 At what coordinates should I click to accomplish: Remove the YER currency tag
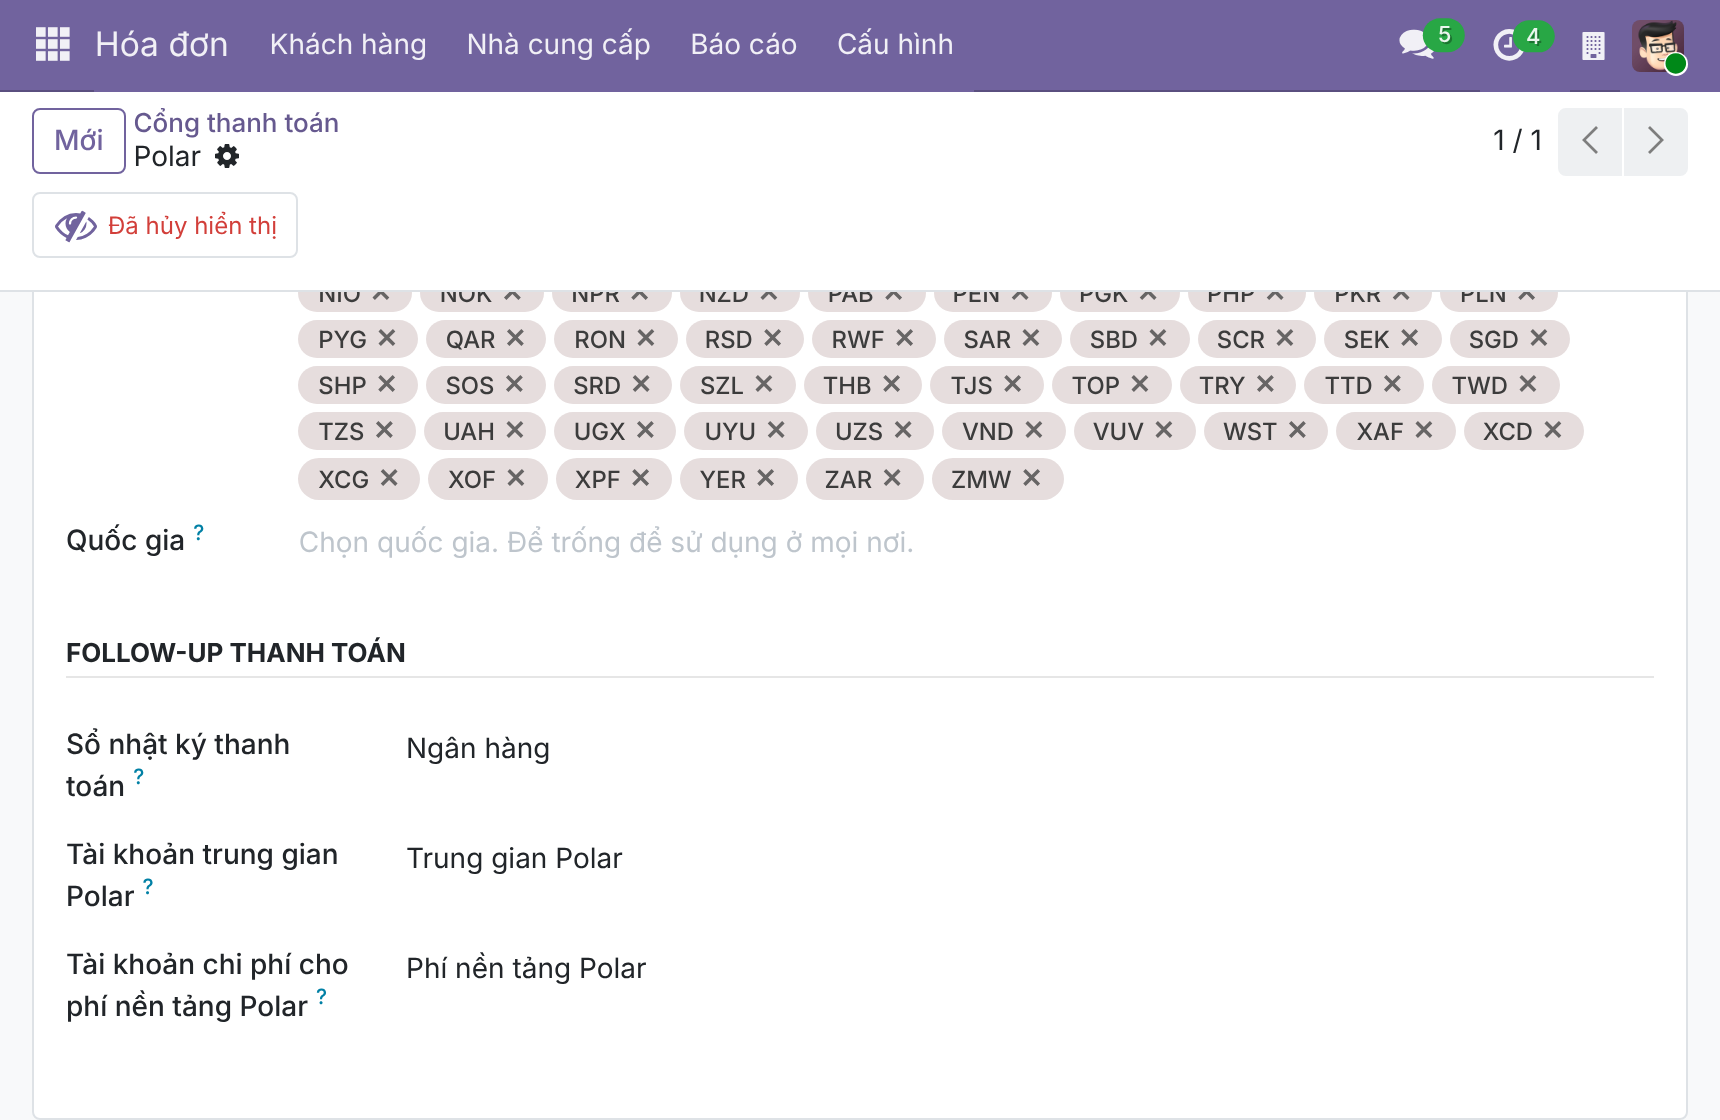[766, 478]
